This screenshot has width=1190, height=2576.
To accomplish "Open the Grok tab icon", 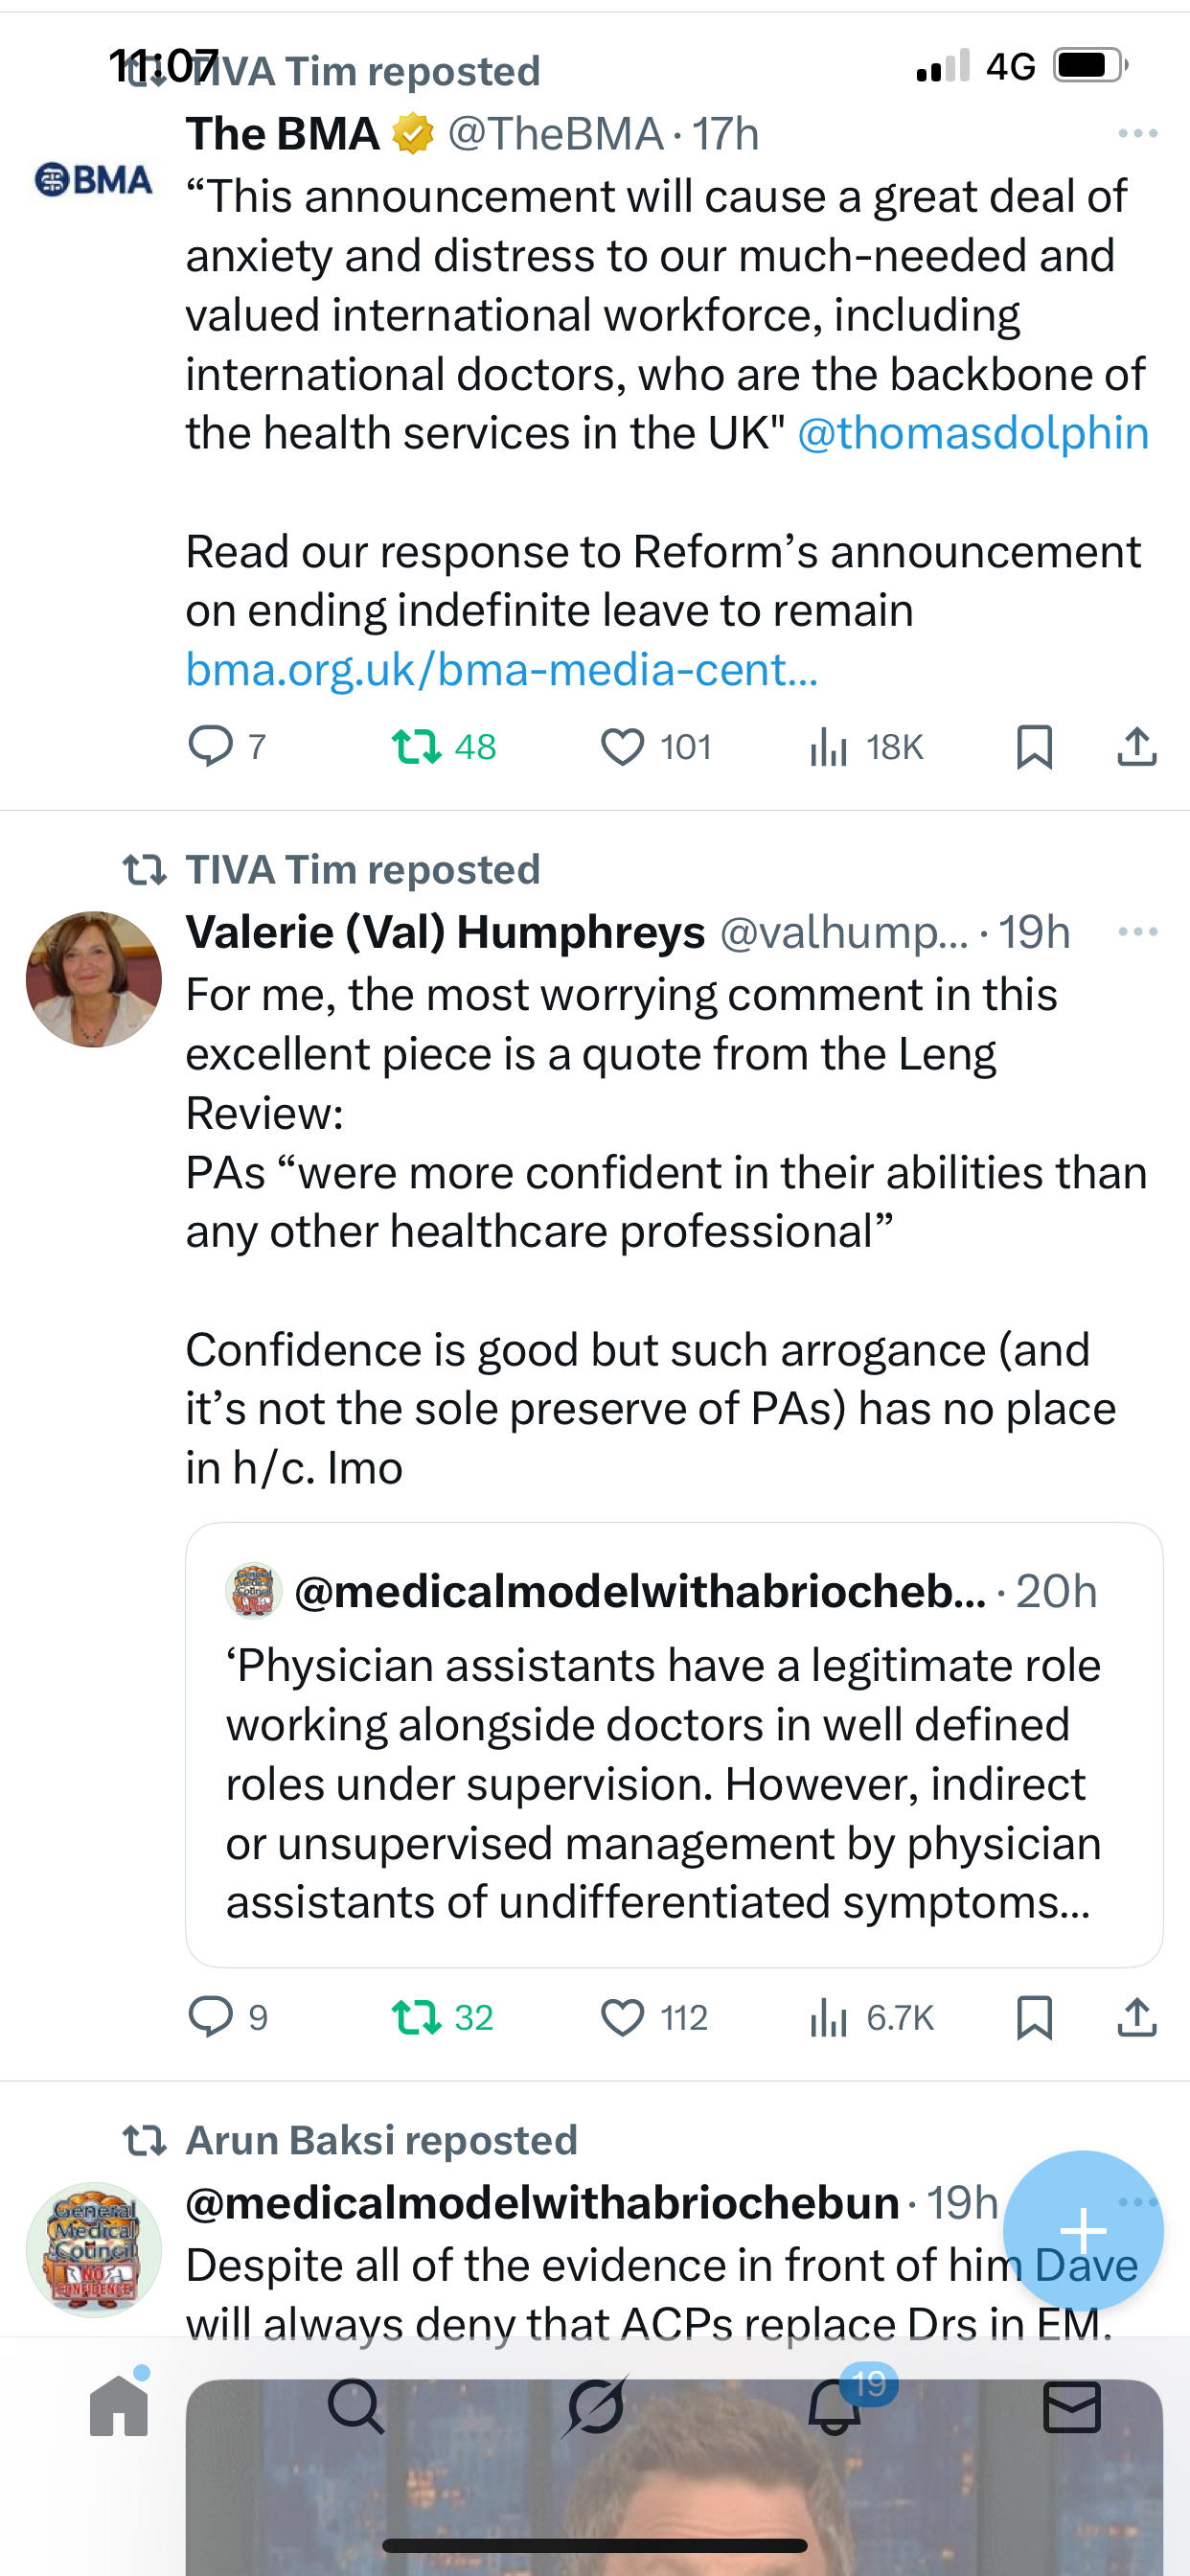I will 595,2406.
